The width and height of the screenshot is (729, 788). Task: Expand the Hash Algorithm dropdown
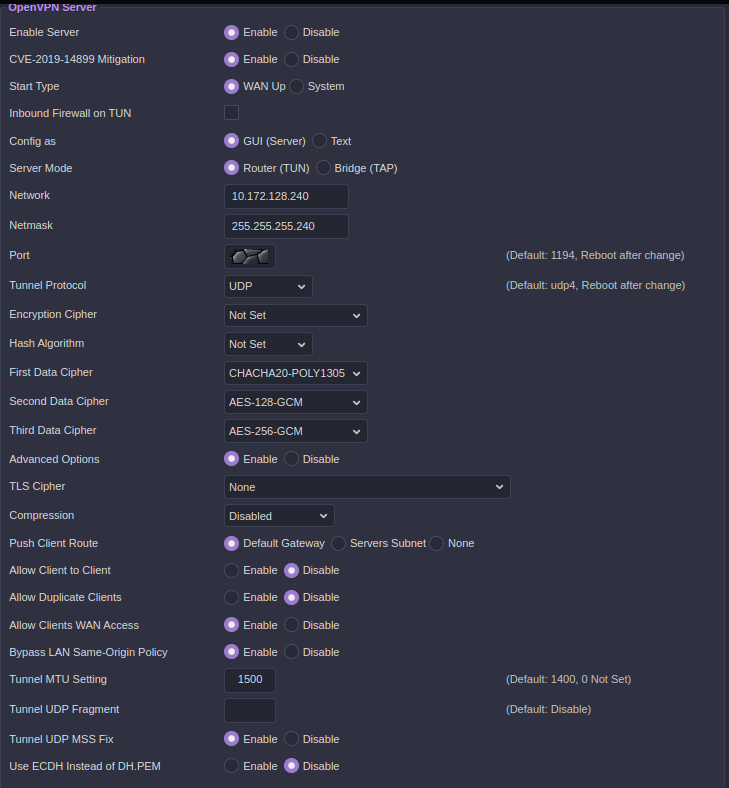point(268,344)
